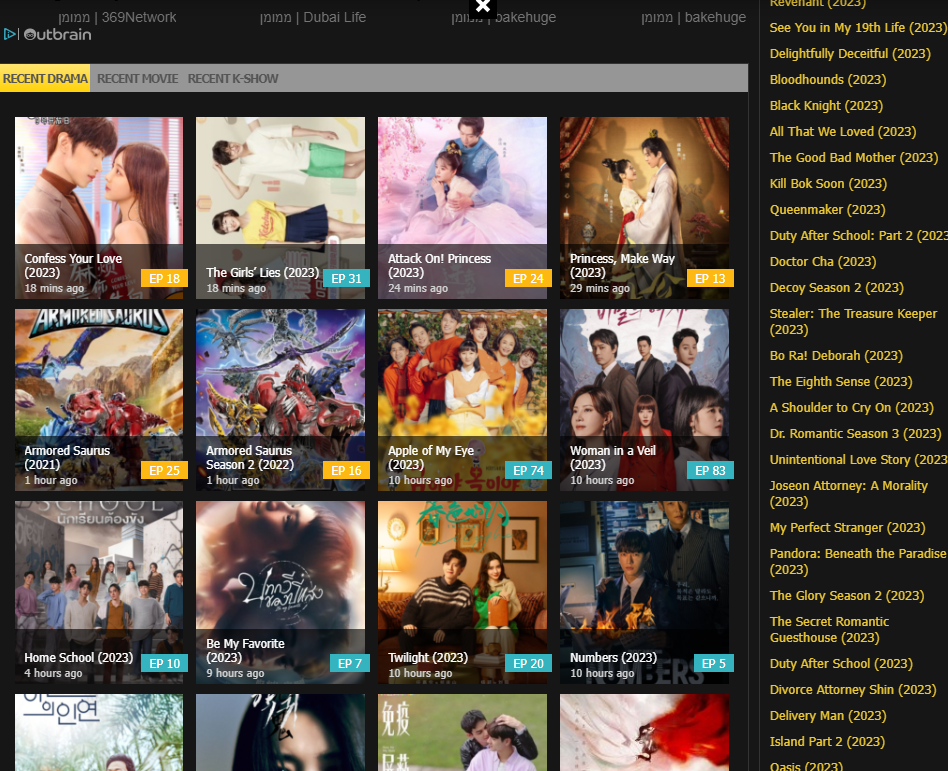This screenshot has height=771, width=948.
Task: Click the EP 13 badge on Princess, Make Way
Action: tap(710, 278)
